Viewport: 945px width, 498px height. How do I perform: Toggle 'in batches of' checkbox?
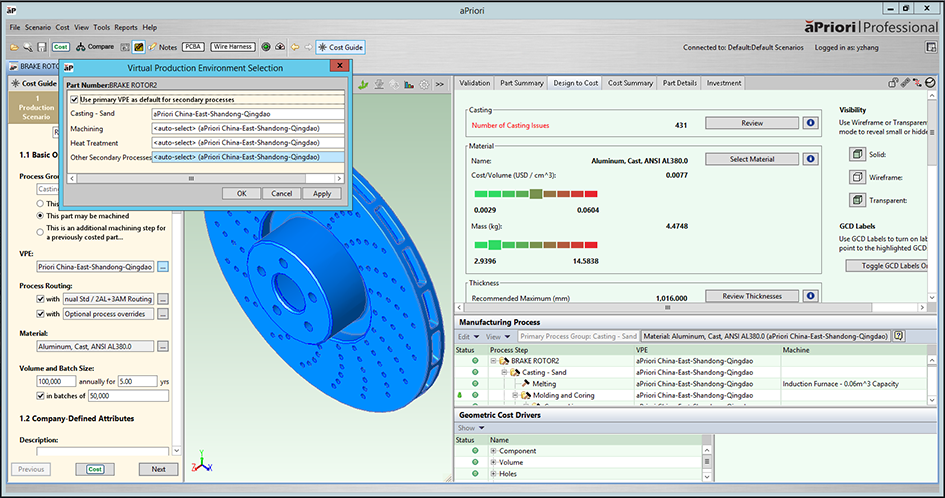pyautogui.click(x=40, y=396)
